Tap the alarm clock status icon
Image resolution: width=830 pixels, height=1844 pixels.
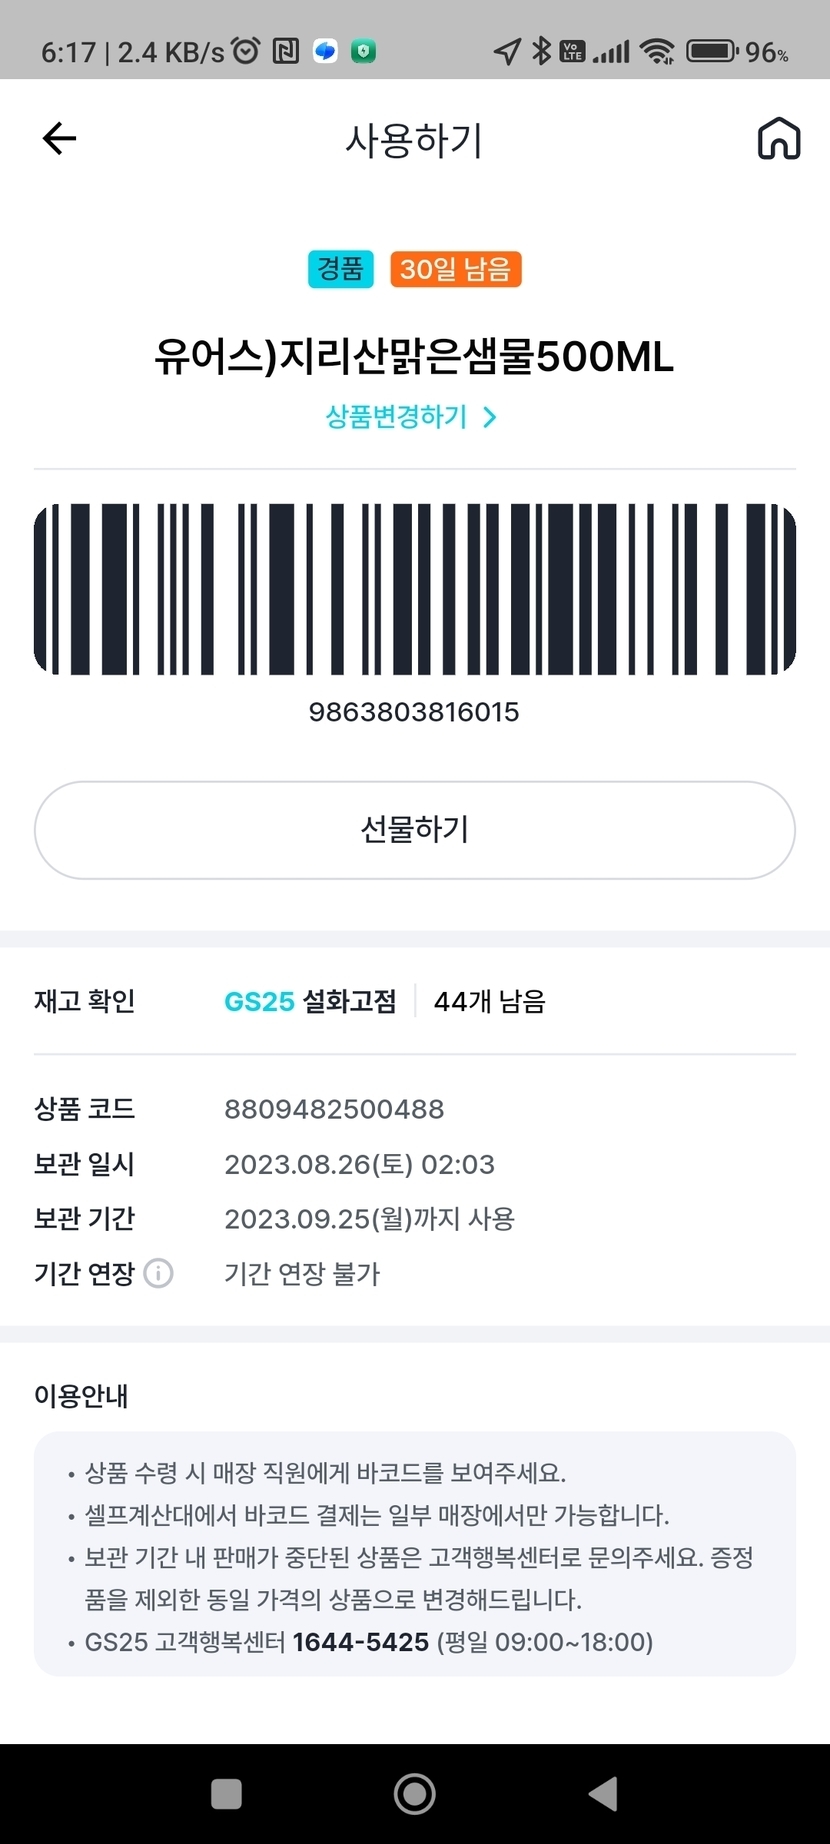(x=246, y=50)
